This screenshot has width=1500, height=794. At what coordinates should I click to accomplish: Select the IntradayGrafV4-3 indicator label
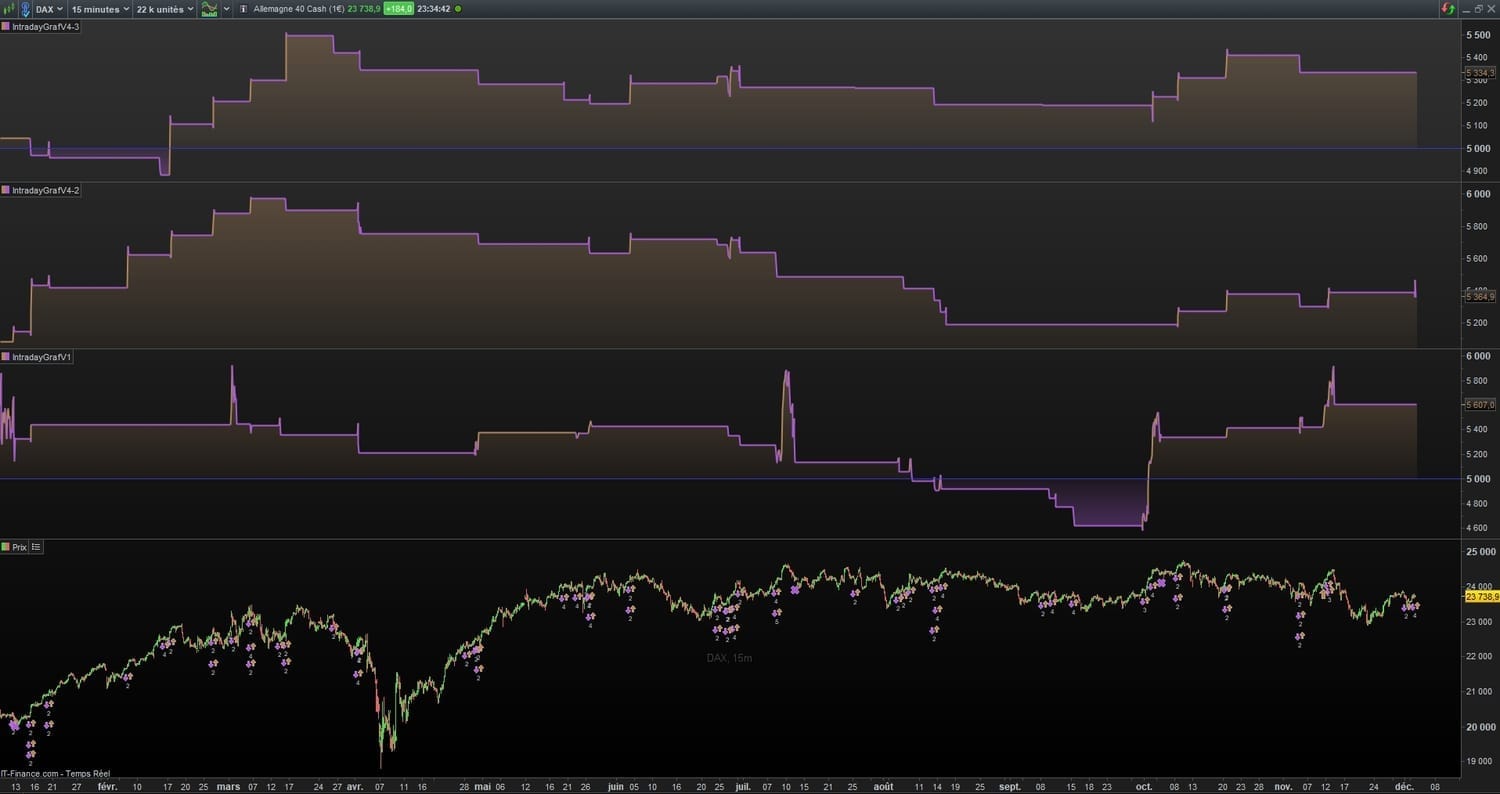(x=45, y=27)
